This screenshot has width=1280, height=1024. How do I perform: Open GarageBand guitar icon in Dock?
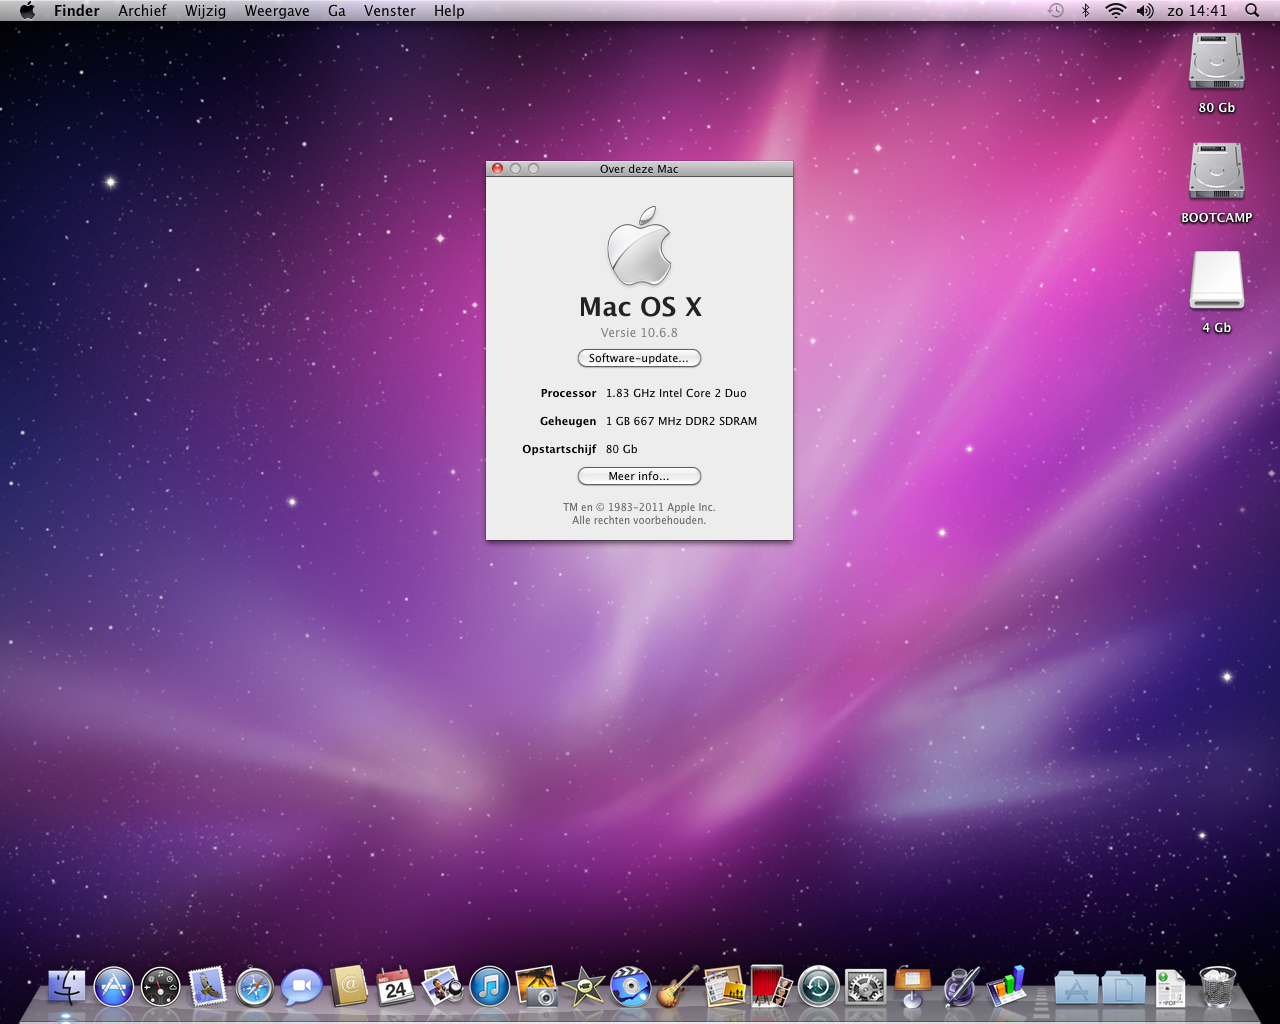point(677,987)
